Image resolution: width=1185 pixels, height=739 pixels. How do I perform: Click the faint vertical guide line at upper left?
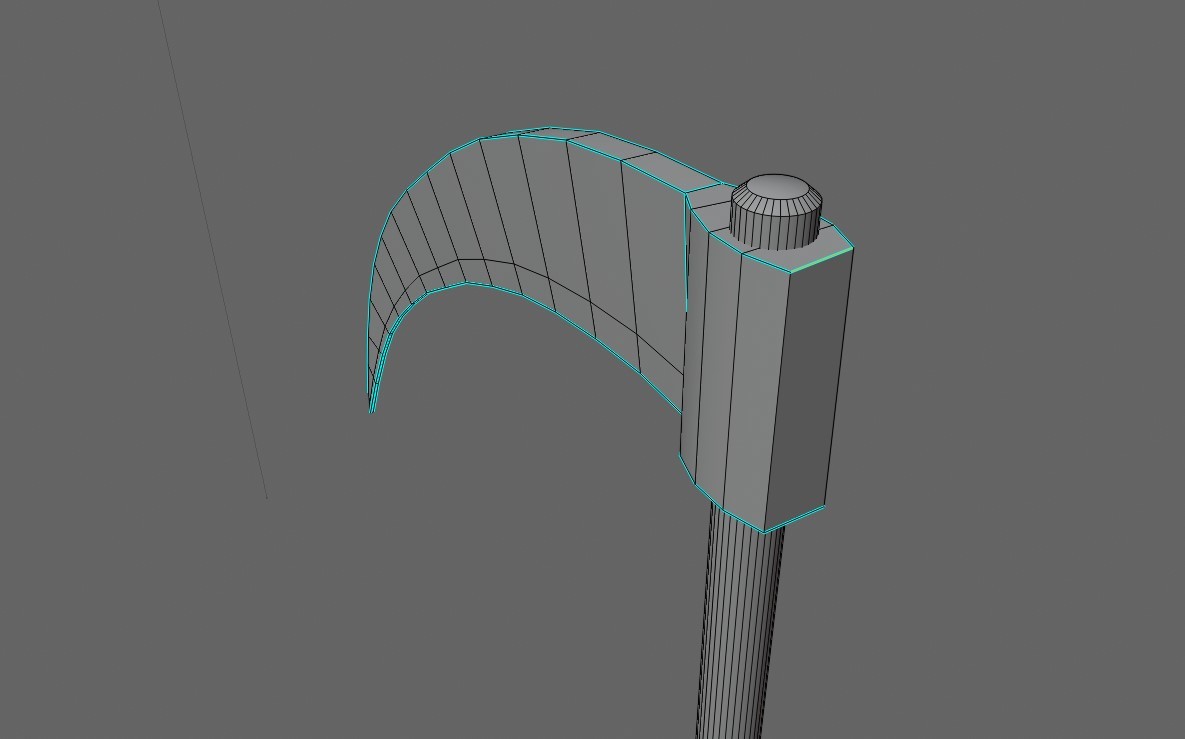tap(210, 250)
